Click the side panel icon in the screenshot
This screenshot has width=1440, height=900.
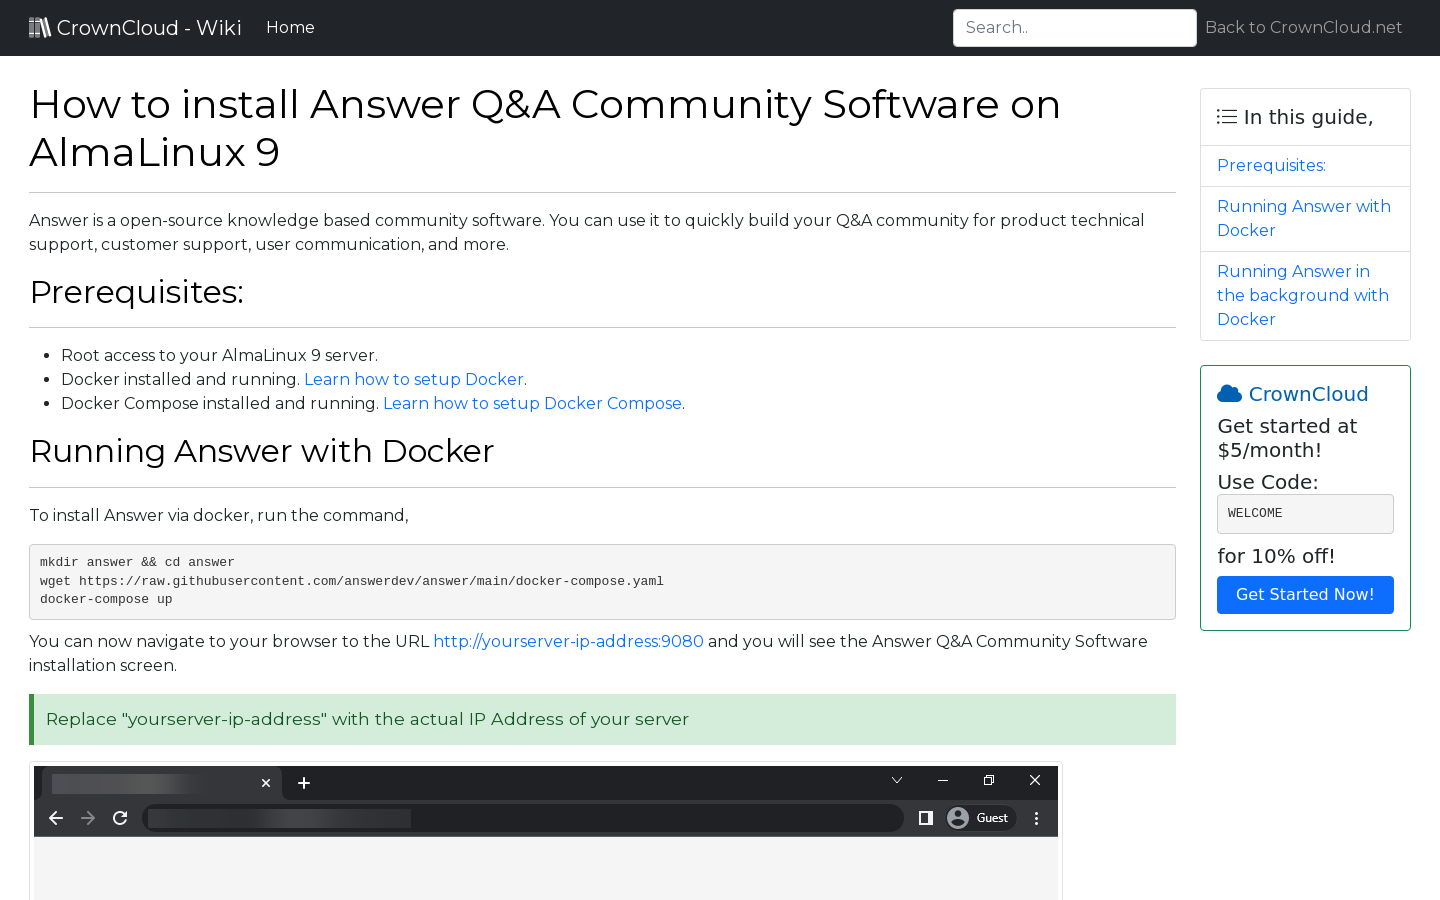point(925,817)
